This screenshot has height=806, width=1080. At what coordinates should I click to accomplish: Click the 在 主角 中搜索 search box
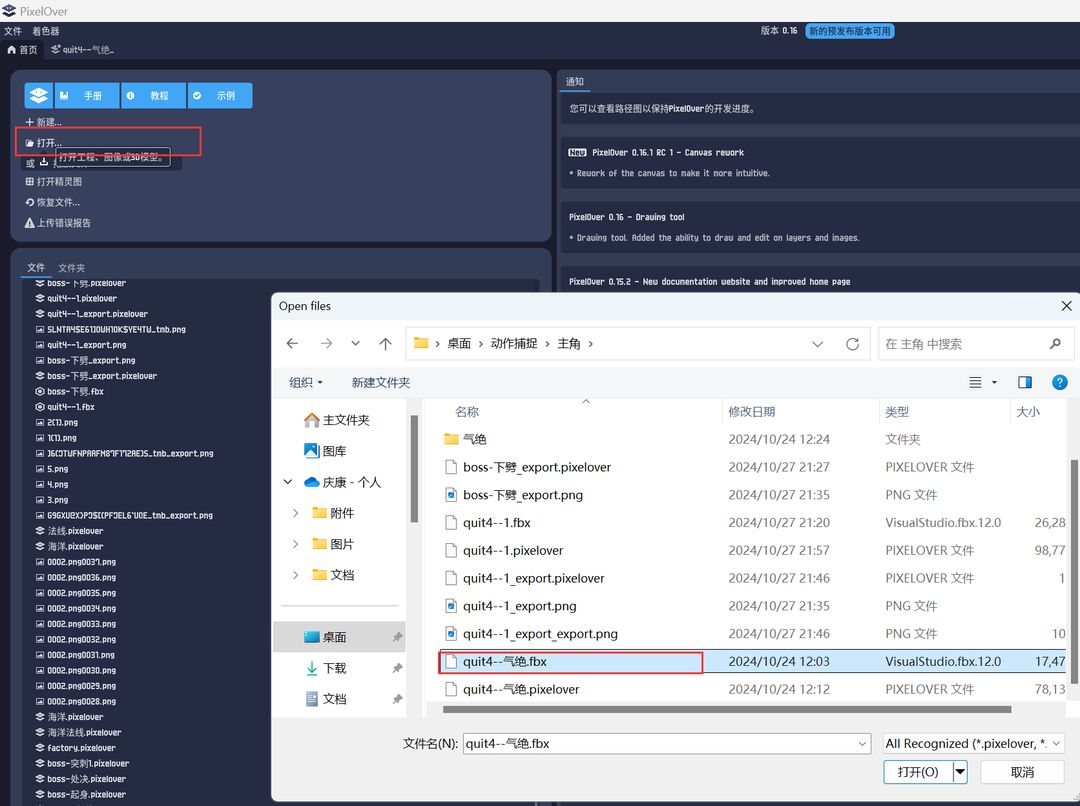click(975, 344)
